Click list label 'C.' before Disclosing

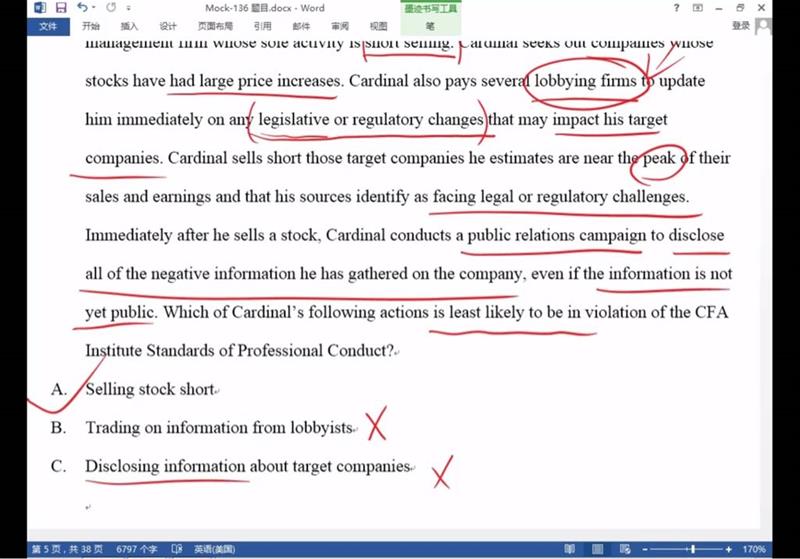pos(58,466)
